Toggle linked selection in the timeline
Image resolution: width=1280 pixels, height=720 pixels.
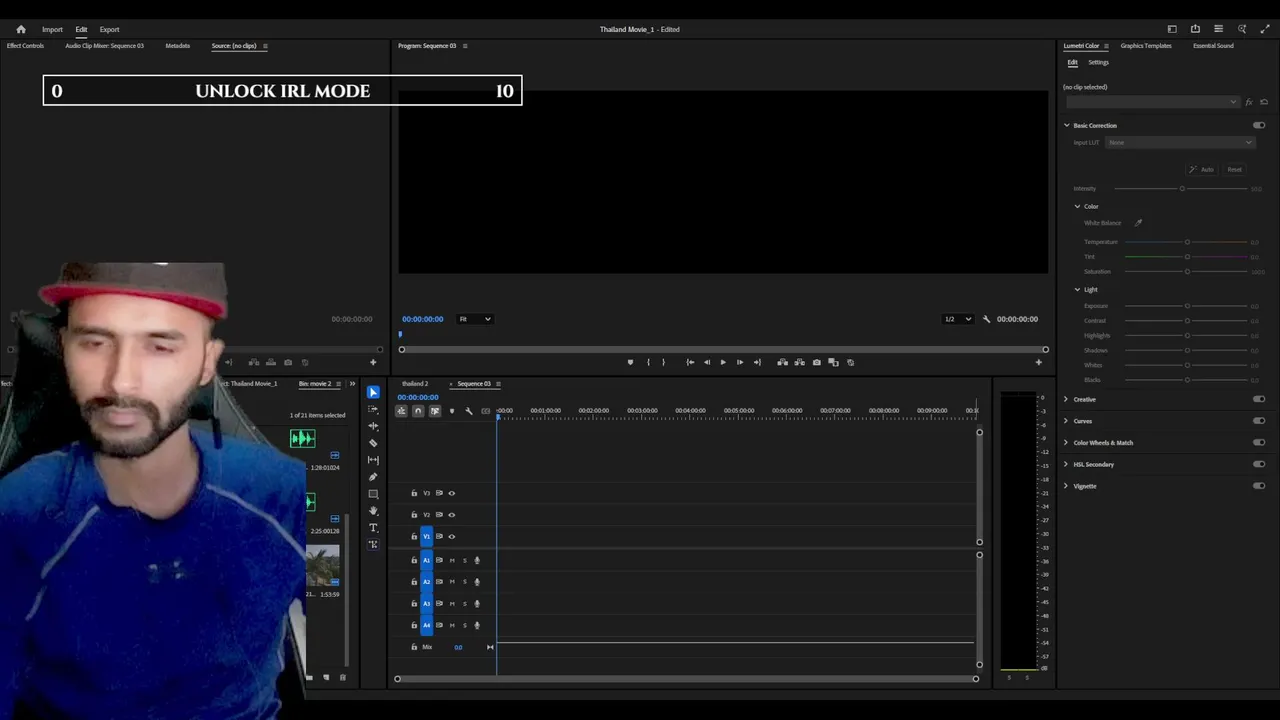pyautogui.click(x=435, y=411)
